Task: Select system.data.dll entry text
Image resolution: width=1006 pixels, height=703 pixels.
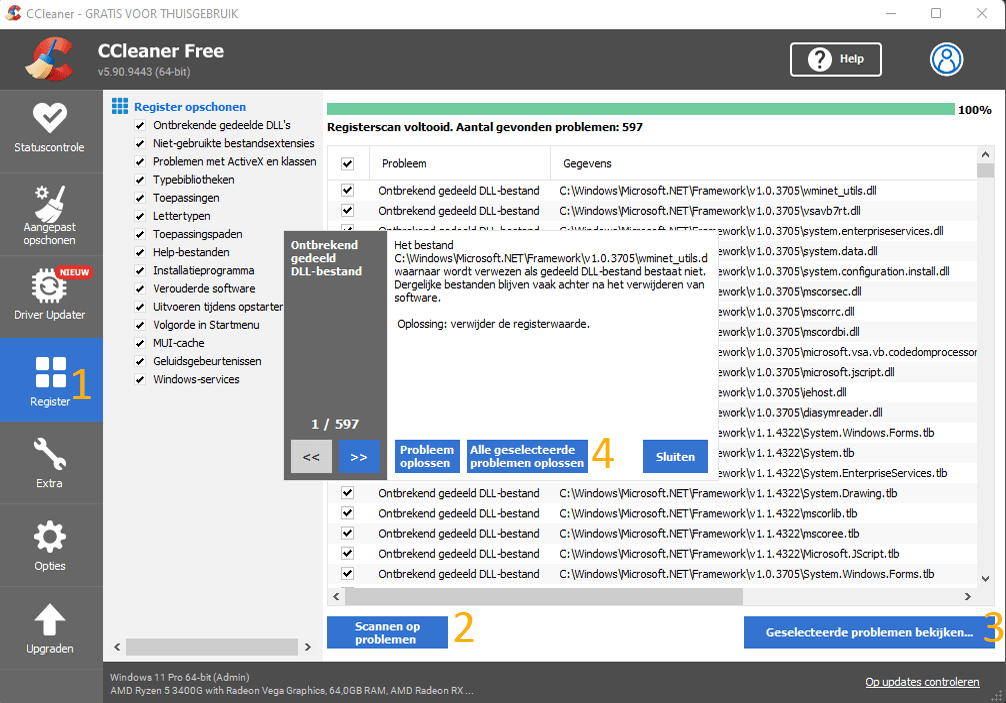Action: pyautogui.click(x=797, y=251)
